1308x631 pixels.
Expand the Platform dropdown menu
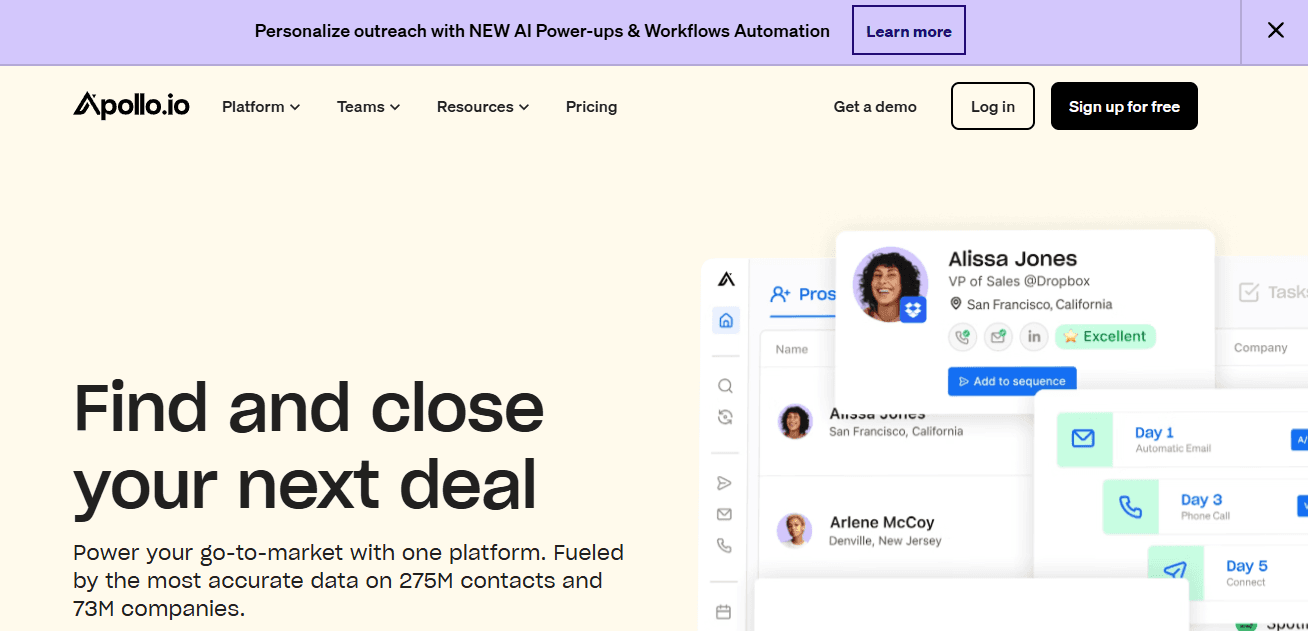260,106
